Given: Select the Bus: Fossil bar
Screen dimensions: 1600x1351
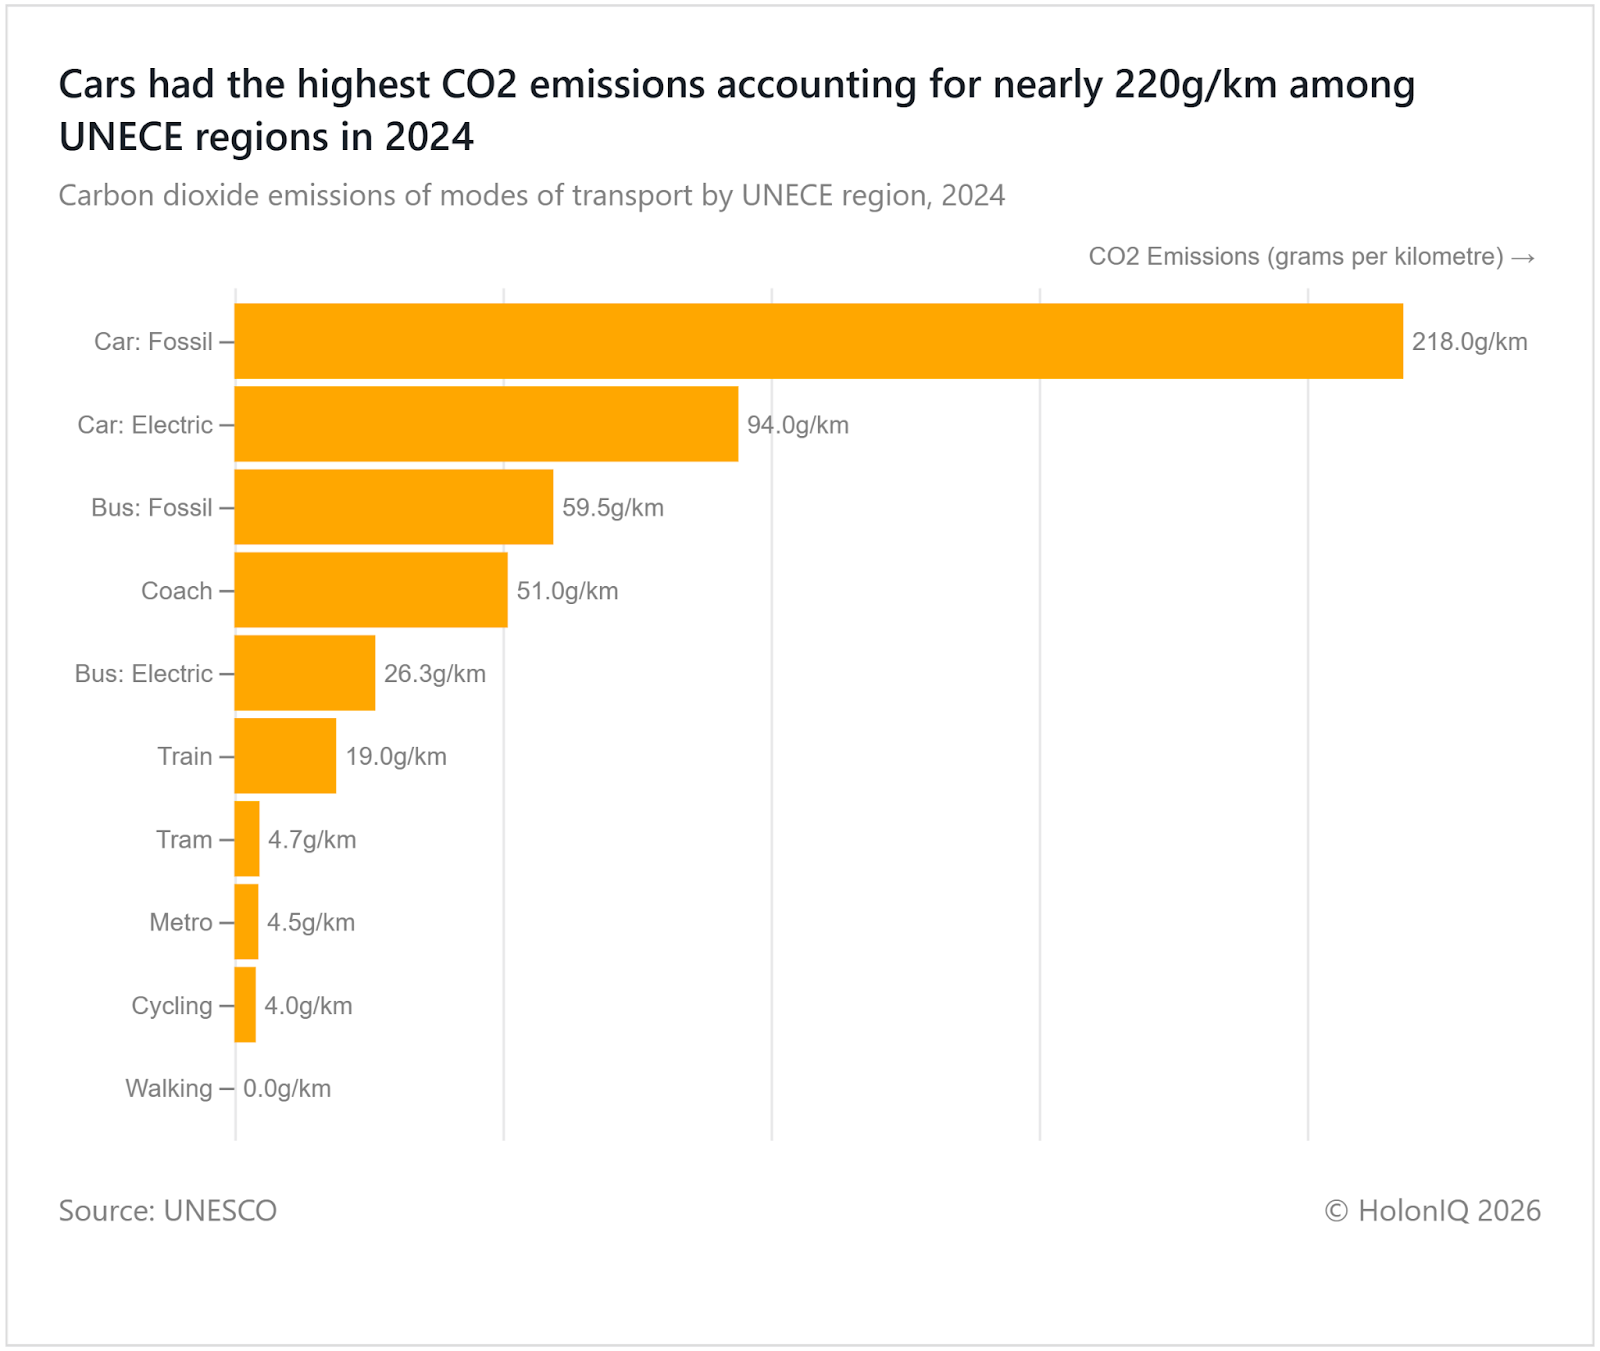Looking at the screenshot, I should pos(393,507).
